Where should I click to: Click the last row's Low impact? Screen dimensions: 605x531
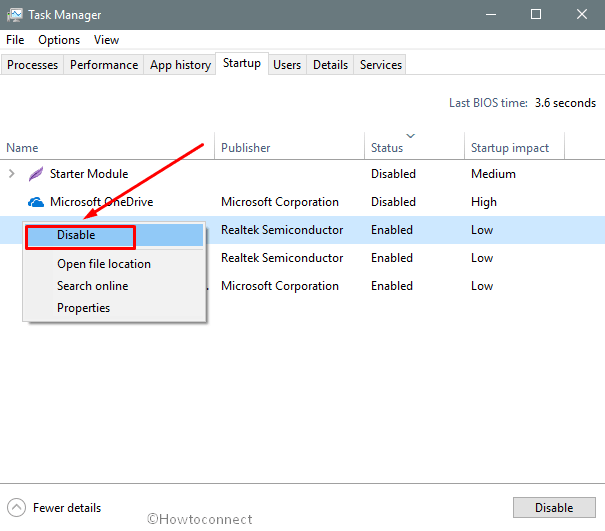[x=482, y=286]
